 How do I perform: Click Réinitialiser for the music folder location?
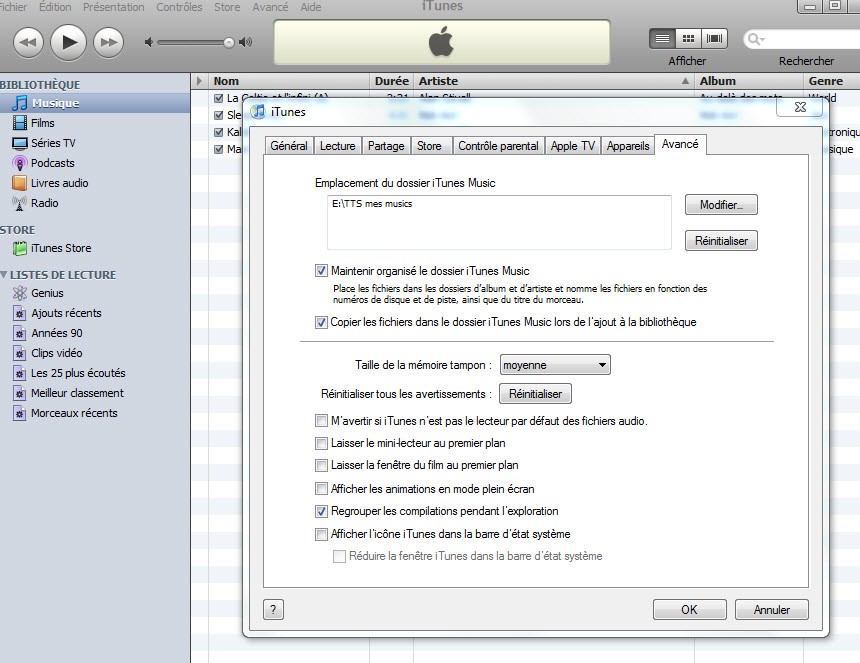(x=721, y=241)
